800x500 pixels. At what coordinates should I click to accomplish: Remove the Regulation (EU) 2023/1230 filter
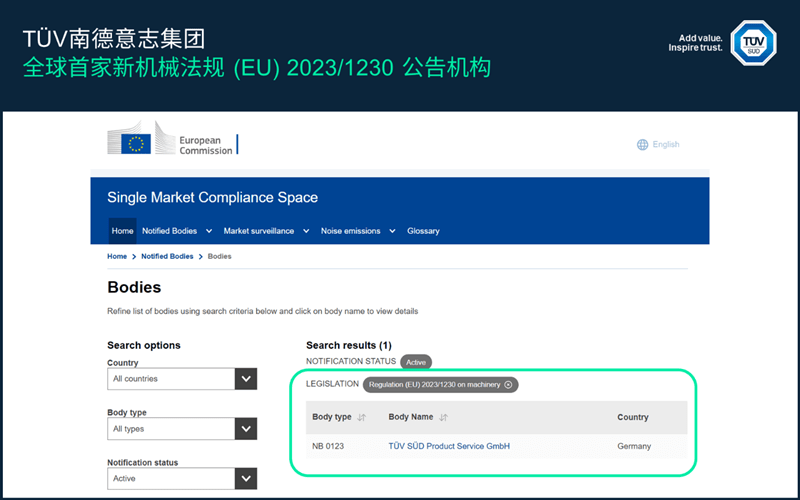pos(508,384)
